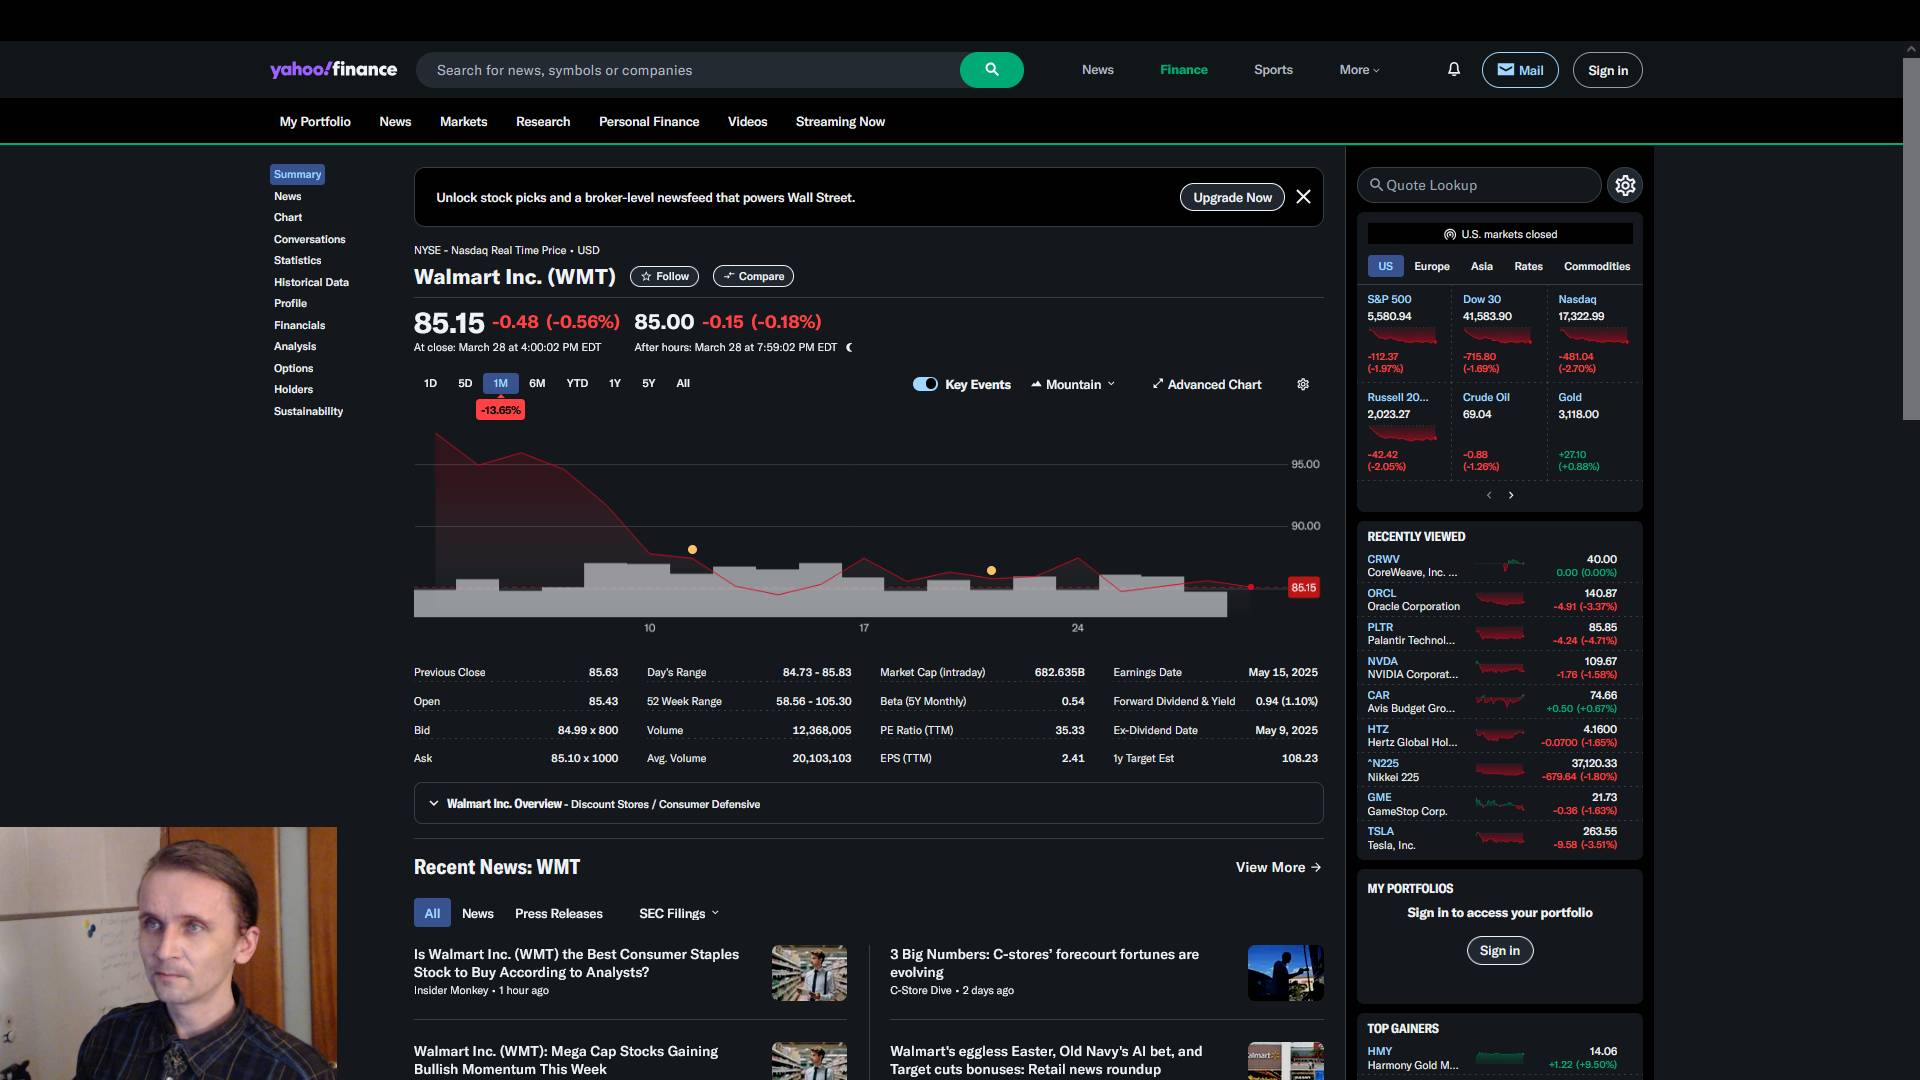
Task: Open chart settings gear icon
Action: point(1303,384)
